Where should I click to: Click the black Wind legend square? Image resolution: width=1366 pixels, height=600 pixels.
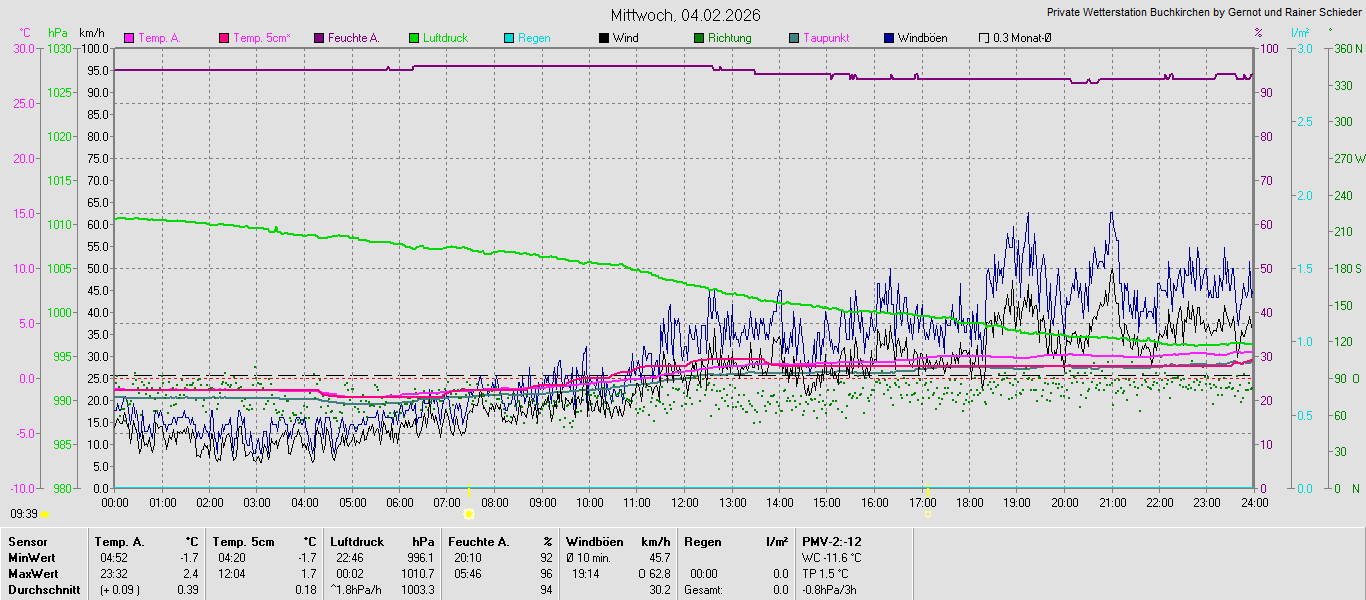pyautogui.click(x=604, y=38)
